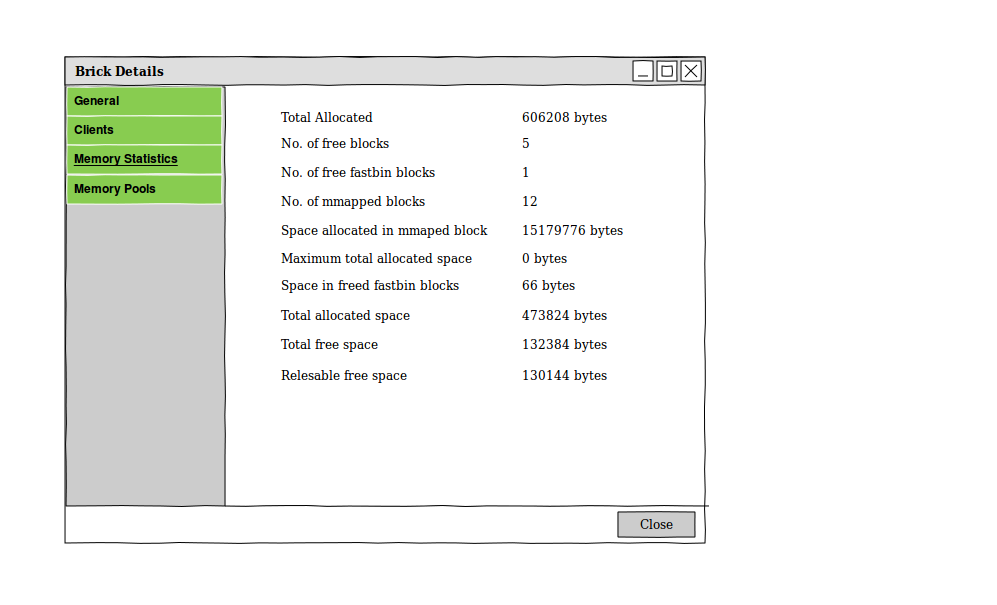This screenshot has height=605, width=997.
Task: Click the Total free space label
Action: pyautogui.click(x=329, y=344)
